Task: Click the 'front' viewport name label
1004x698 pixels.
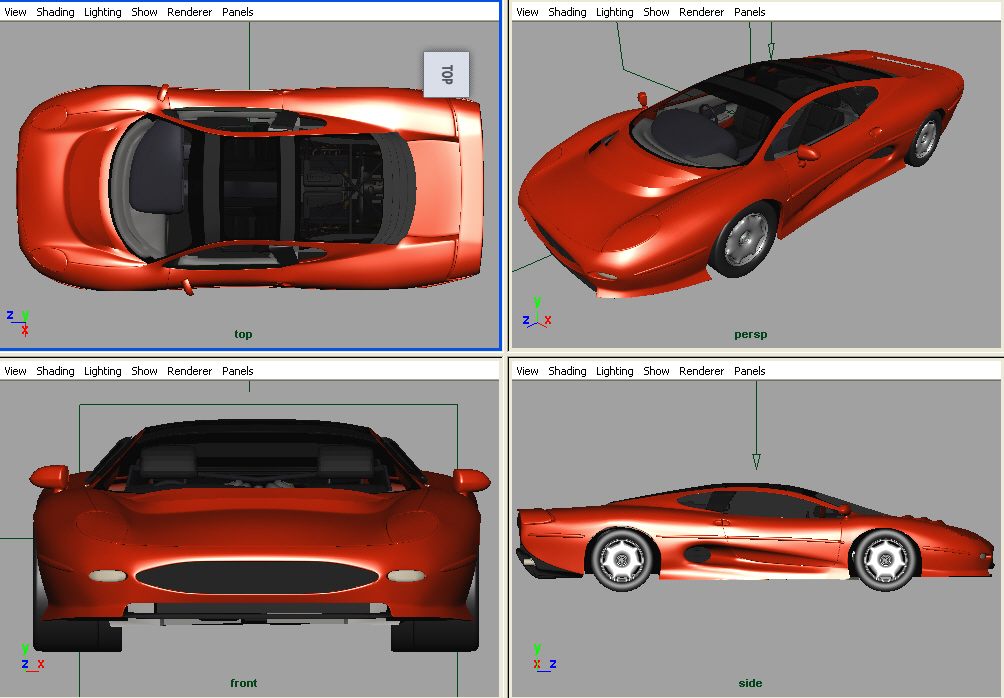Action: 243,683
